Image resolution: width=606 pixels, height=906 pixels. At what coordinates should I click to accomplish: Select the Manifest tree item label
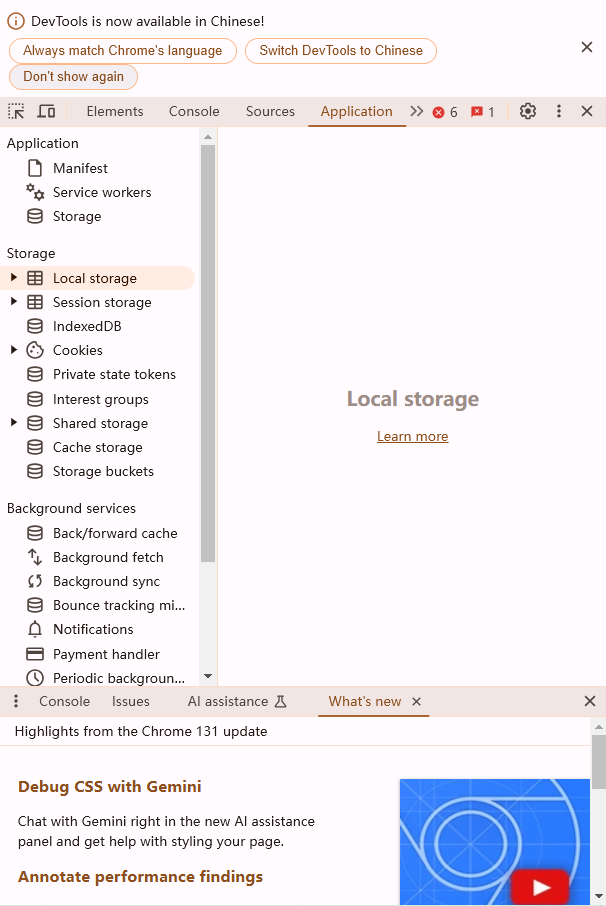[x=80, y=168]
